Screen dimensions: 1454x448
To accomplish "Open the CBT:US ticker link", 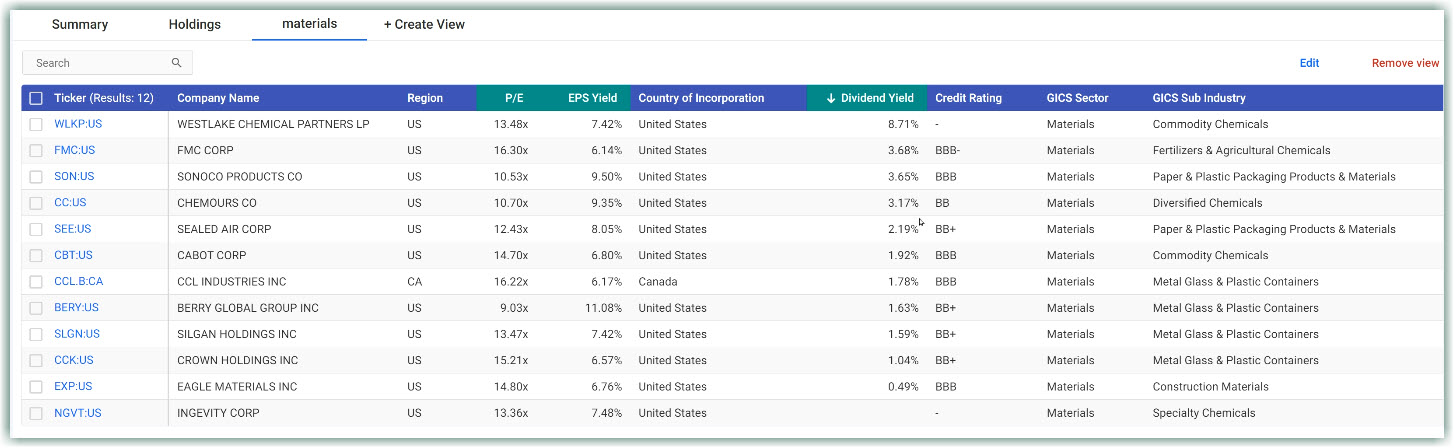I will (x=73, y=255).
